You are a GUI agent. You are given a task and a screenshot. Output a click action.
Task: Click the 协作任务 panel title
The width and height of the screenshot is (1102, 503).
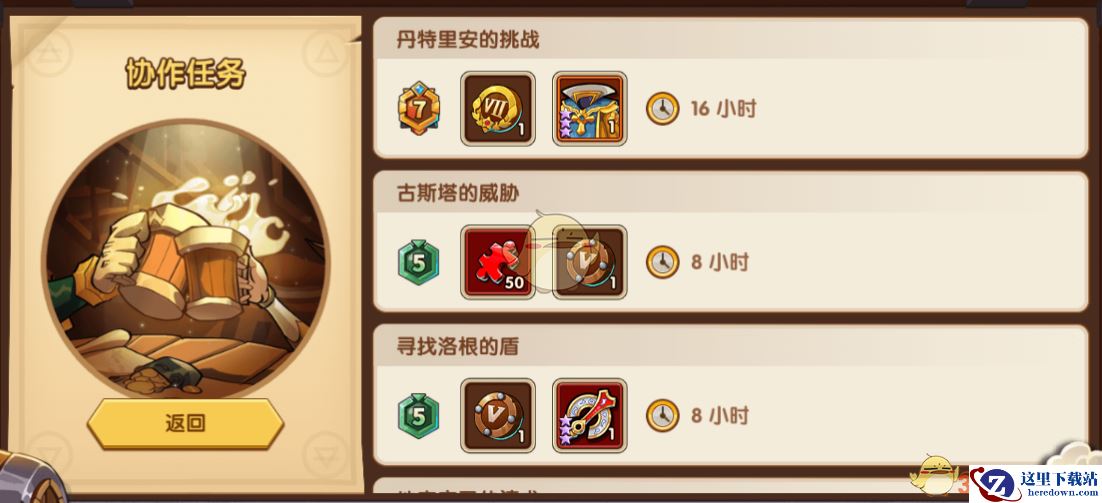coord(186,73)
